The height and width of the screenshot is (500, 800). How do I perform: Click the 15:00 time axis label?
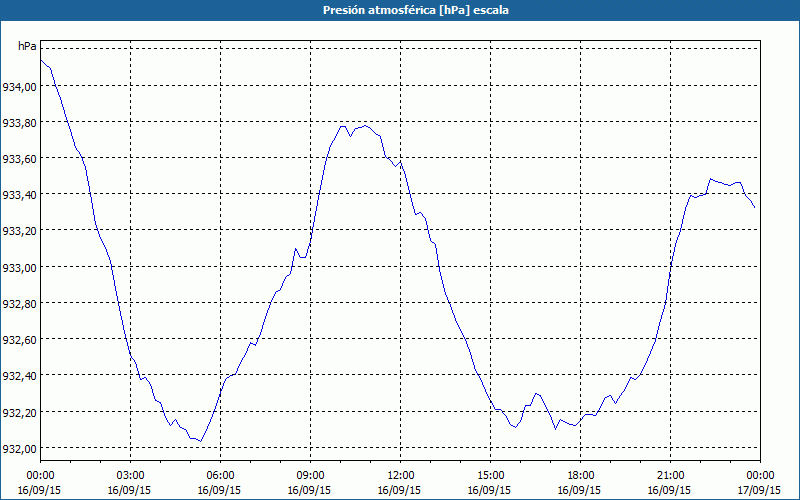coord(490,476)
